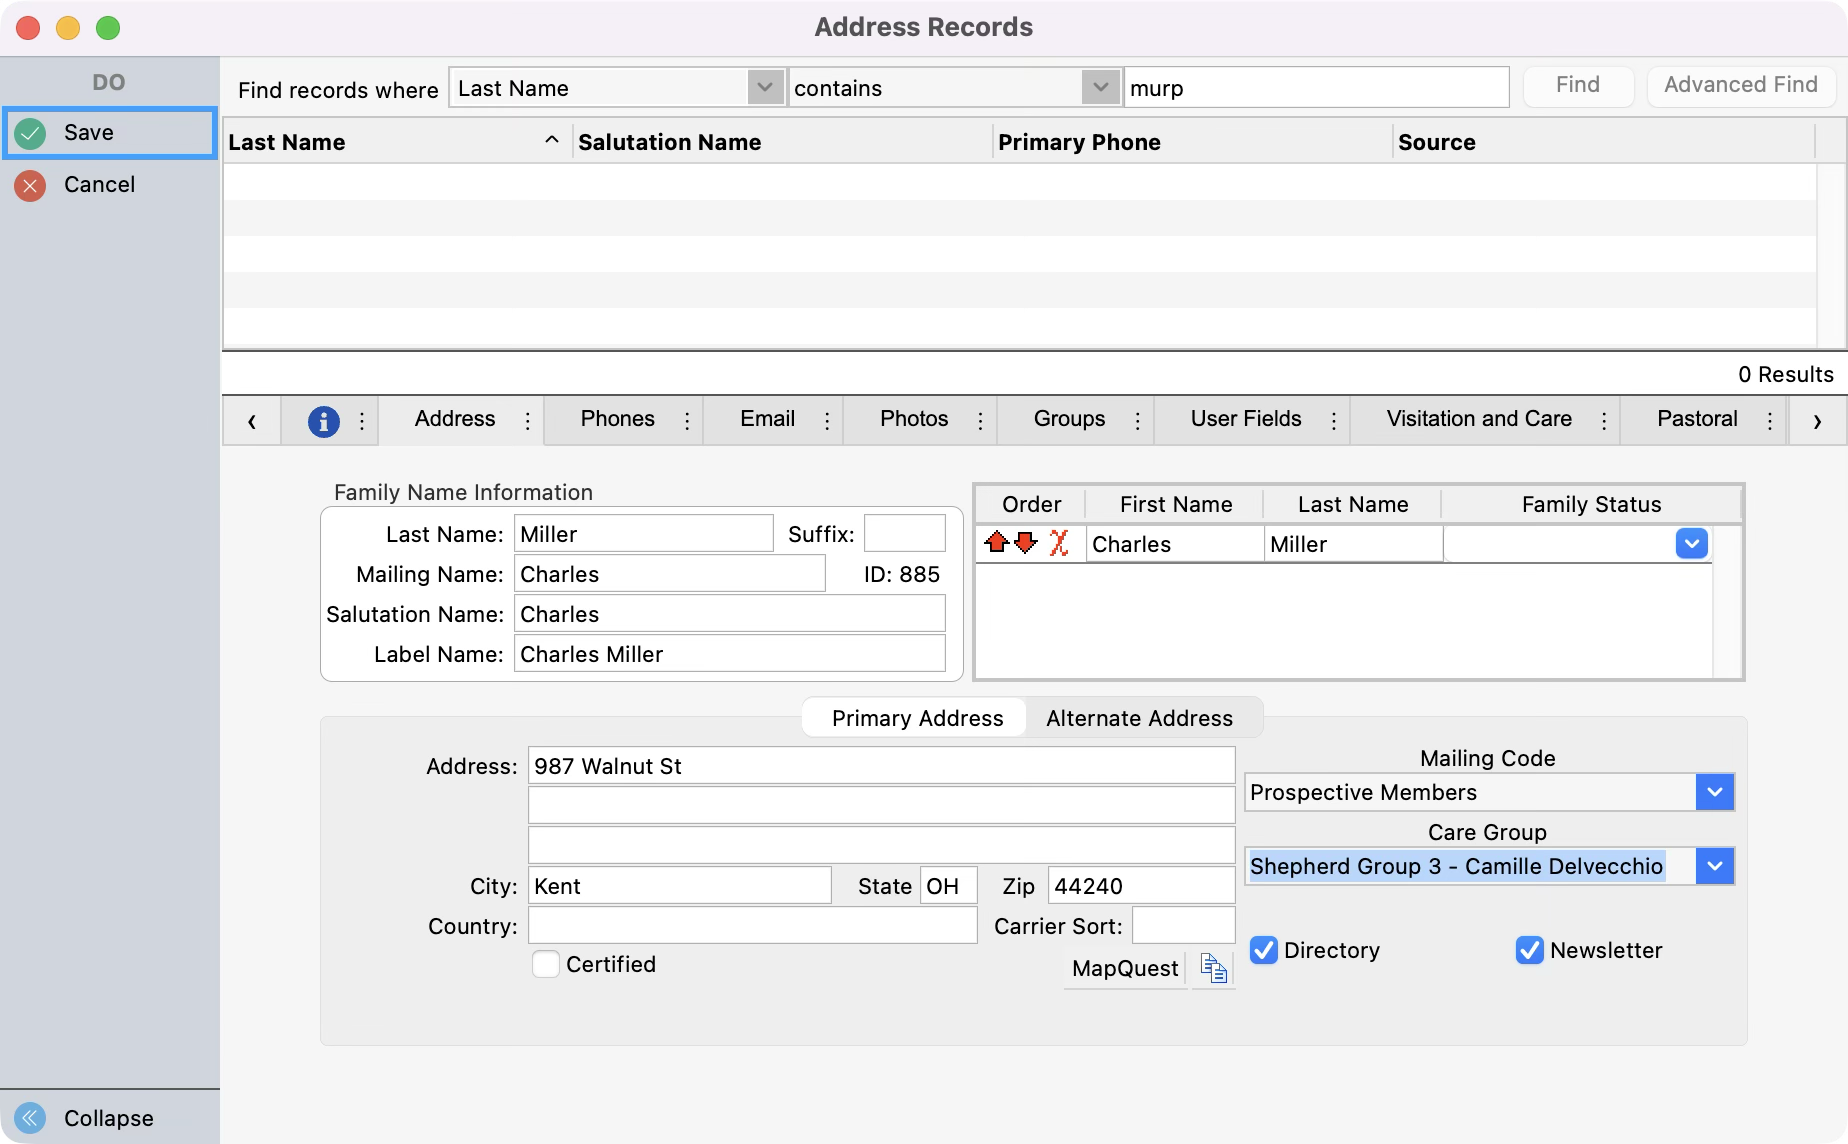Click the copy address icon beside MapQuest
1848x1144 pixels.
pyautogui.click(x=1214, y=968)
